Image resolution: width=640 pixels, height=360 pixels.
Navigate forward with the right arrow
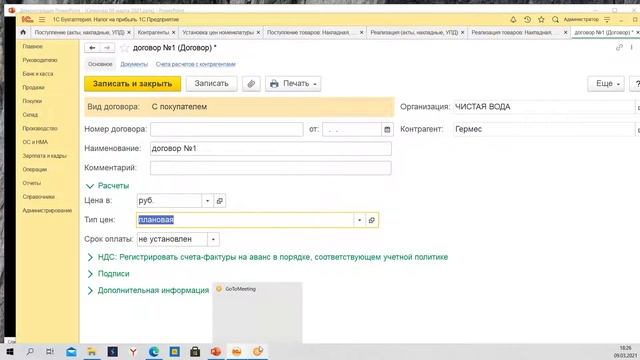pos(107,48)
